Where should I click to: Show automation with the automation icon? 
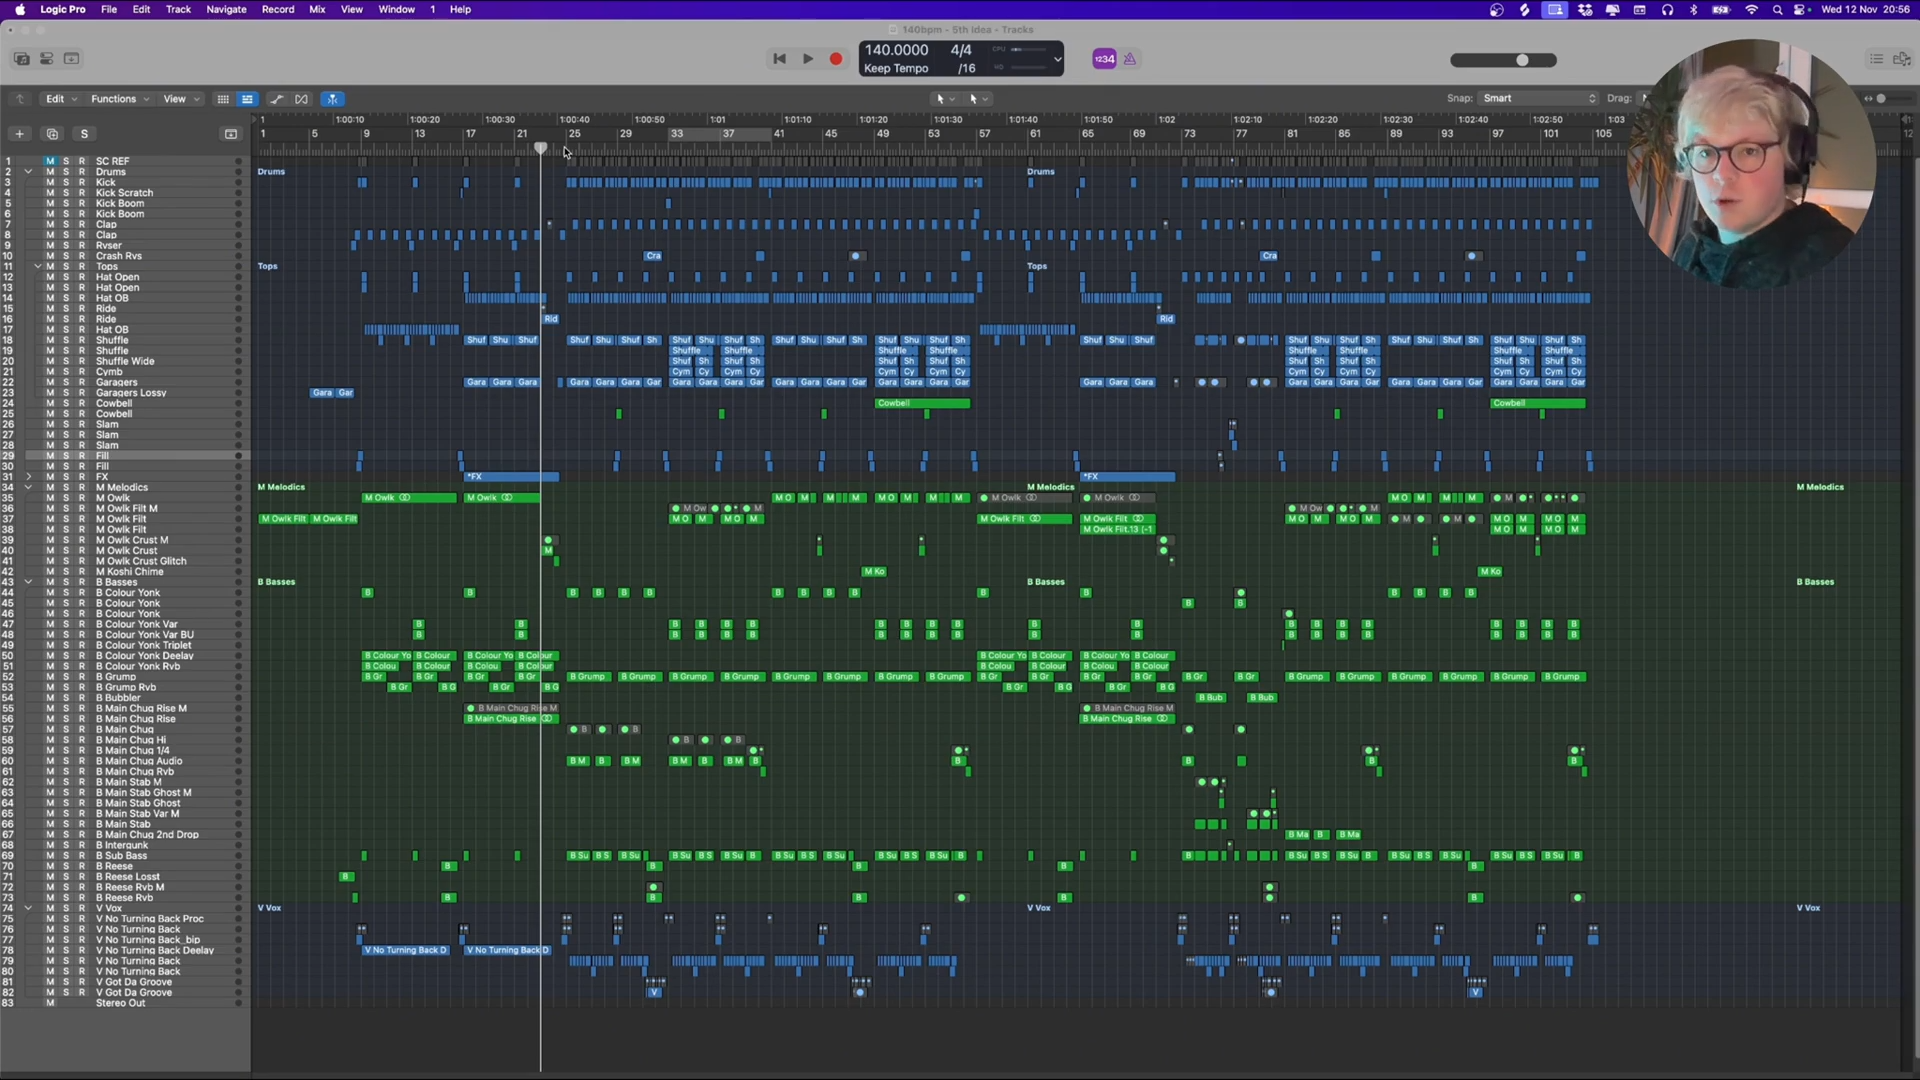277,99
